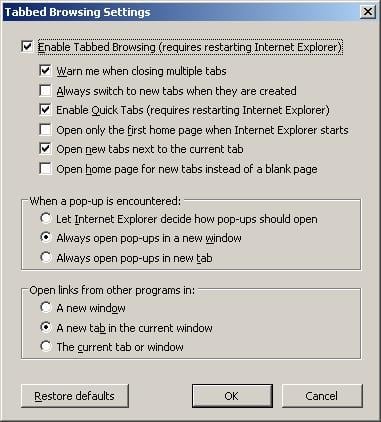Click the Open links from other programs label
381x422 pixels.
point(112,290)
